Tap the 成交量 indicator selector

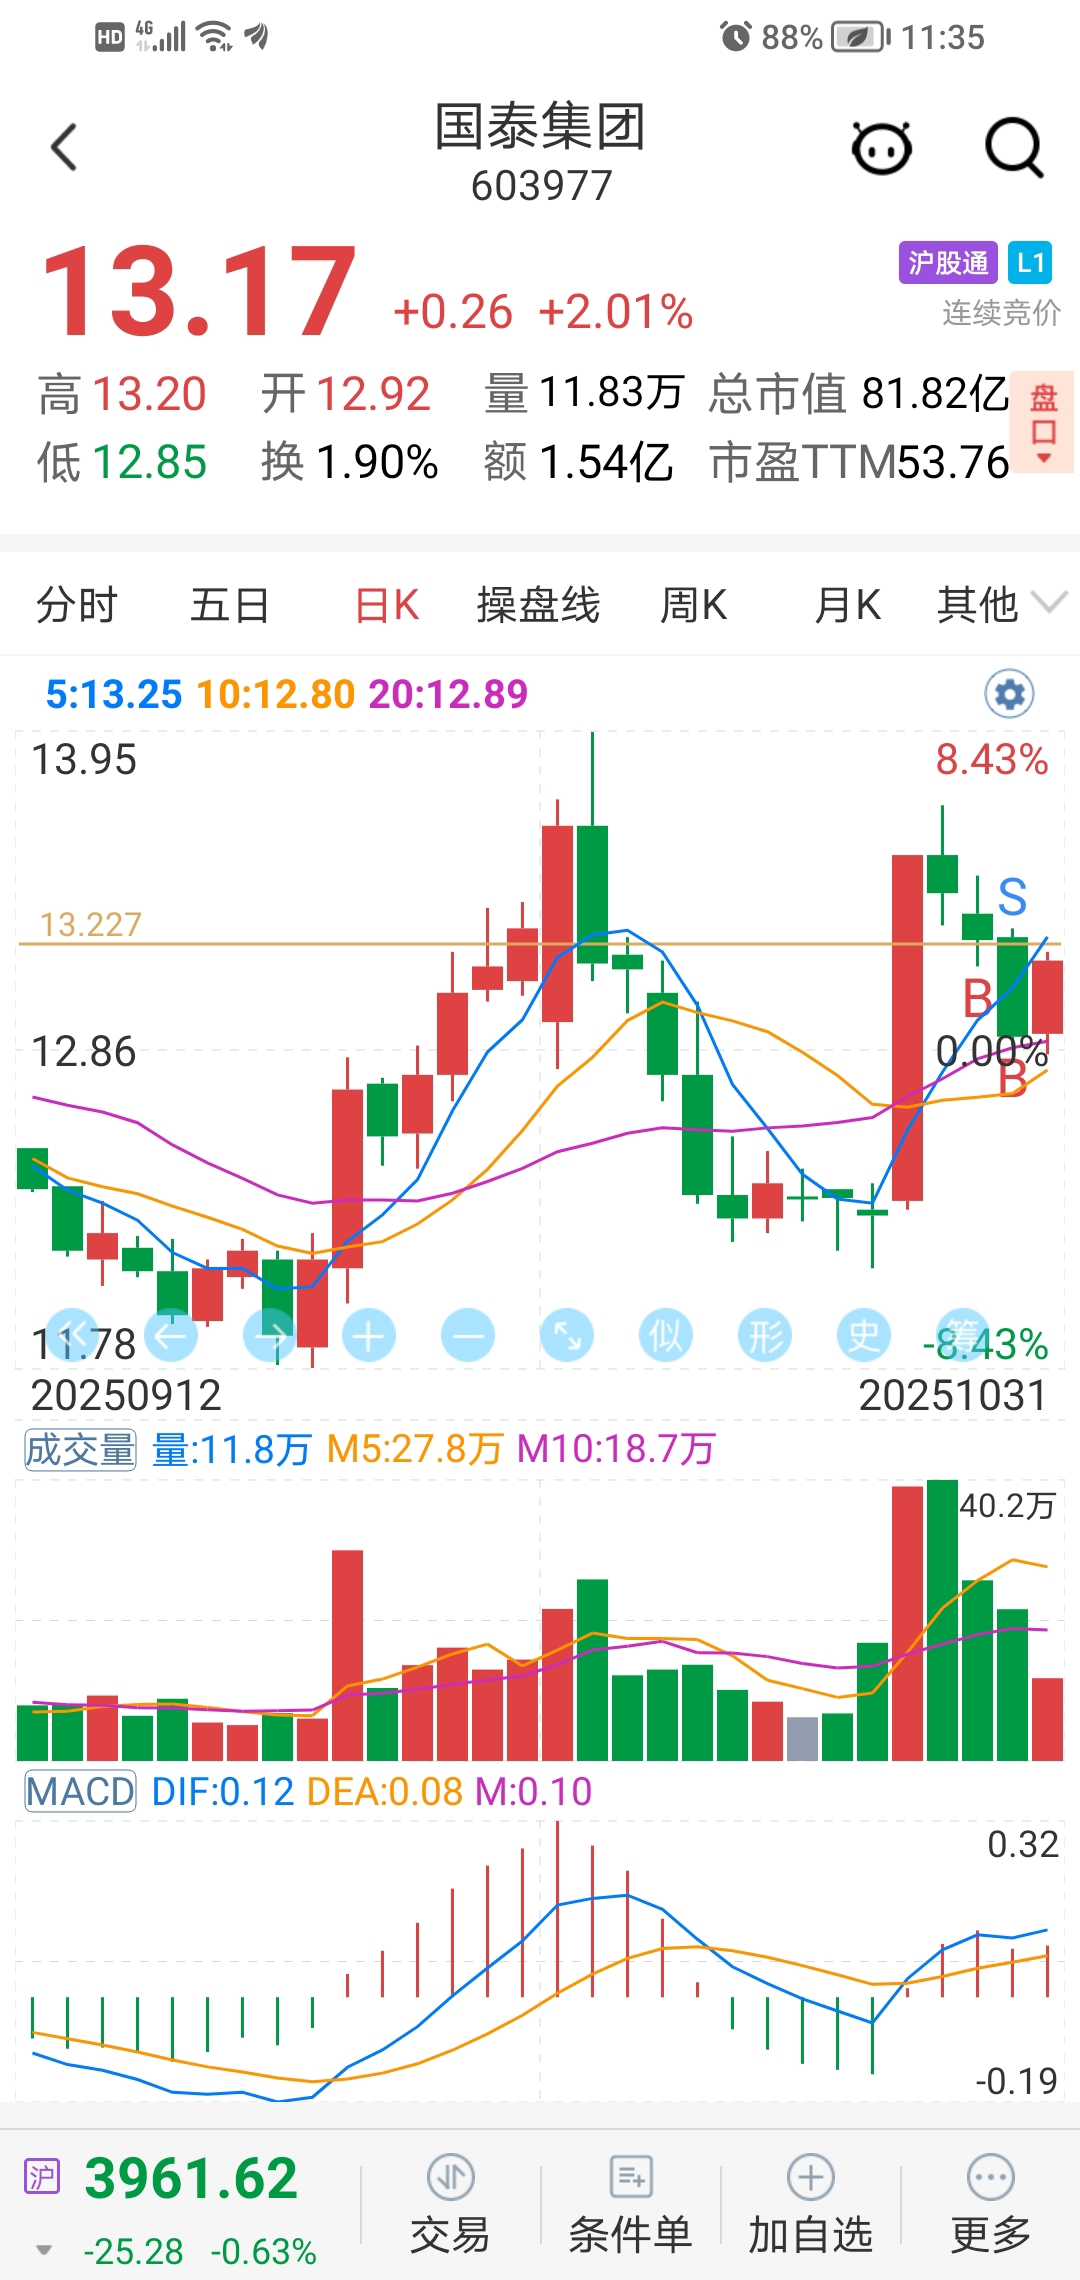[80, 1449]
